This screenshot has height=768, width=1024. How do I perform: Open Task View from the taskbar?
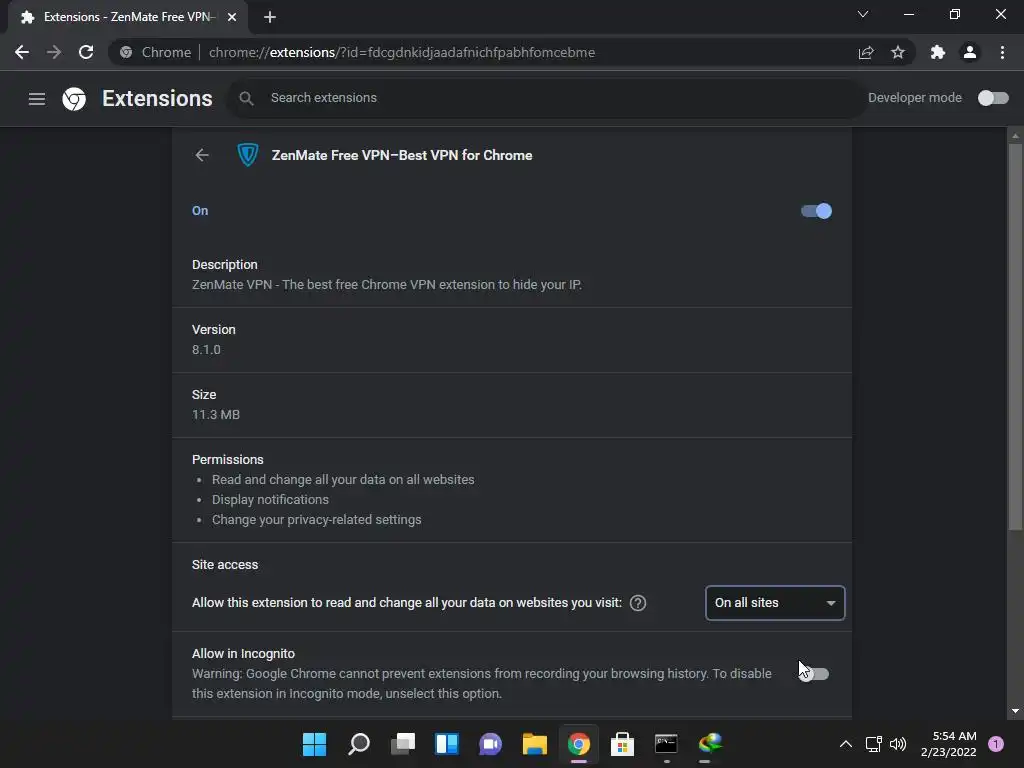(x=403, y=744)
